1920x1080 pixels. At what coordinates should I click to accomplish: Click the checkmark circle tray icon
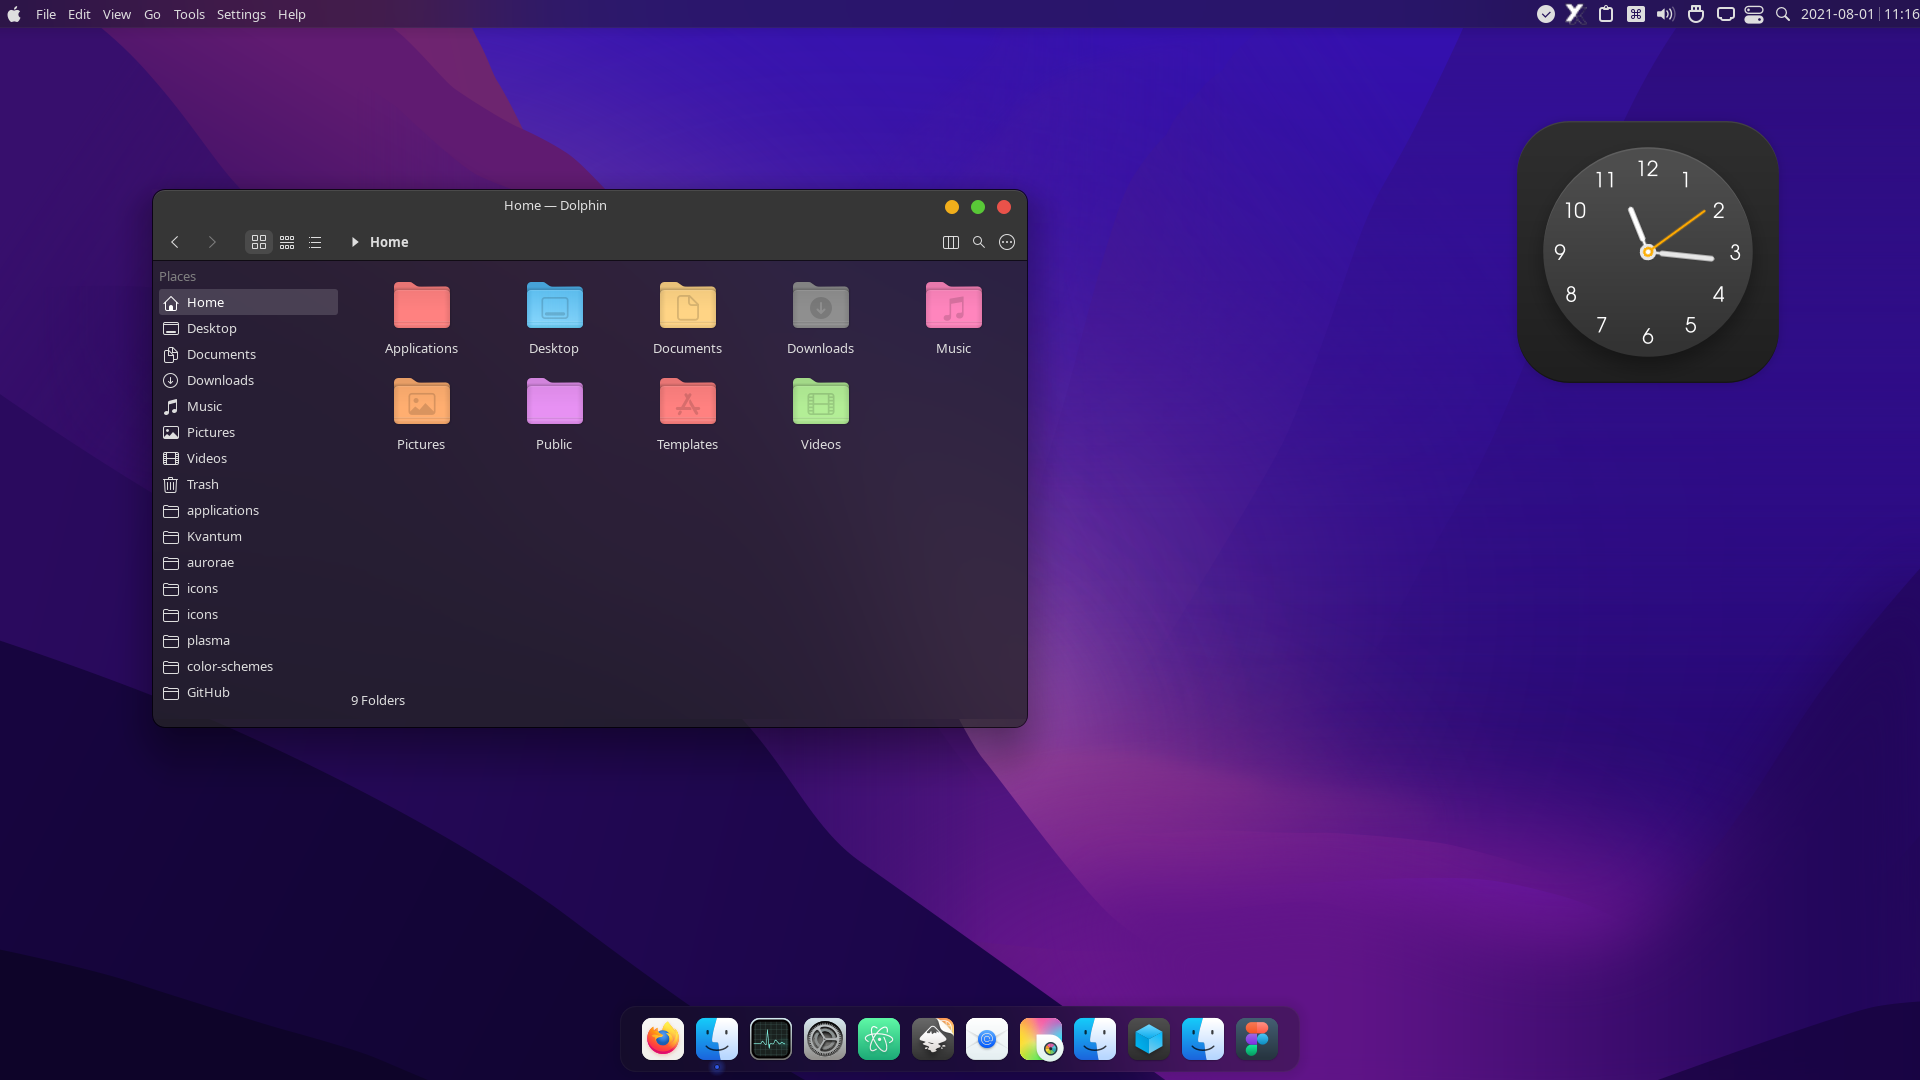(x=1546, y=14)
